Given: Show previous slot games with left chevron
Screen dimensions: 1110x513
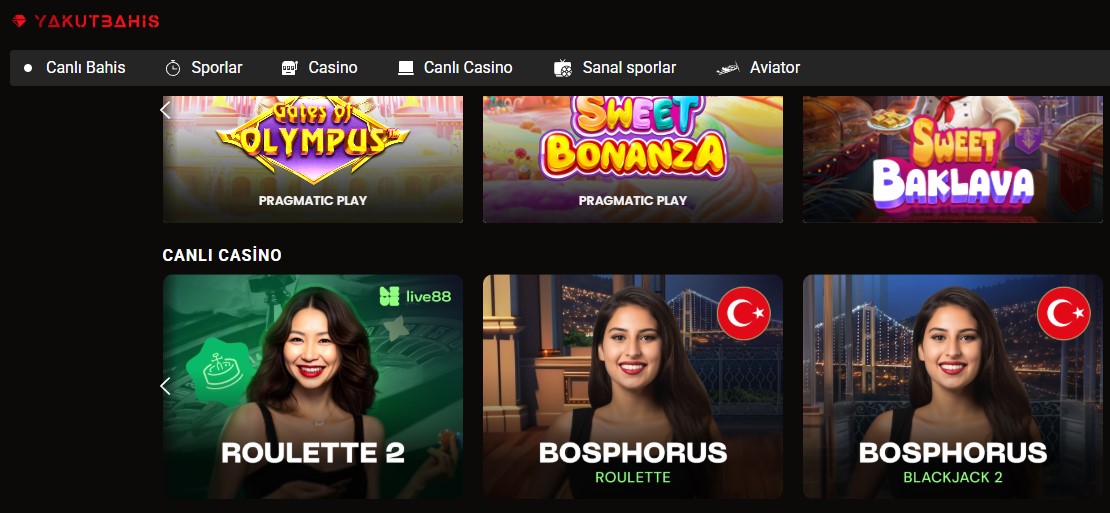Looking at the screenshot, I should tap(166, 110).
